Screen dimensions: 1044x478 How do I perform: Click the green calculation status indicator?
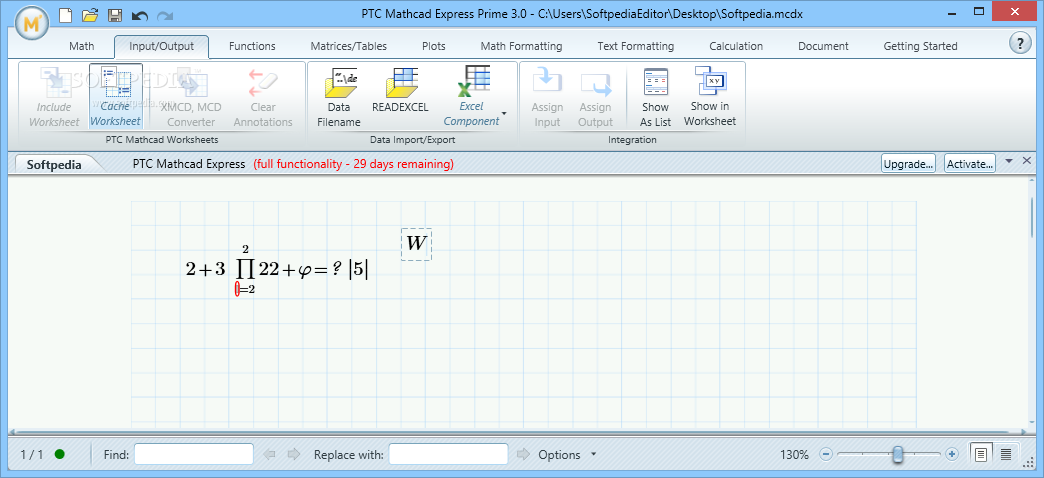tap(60, 454)
